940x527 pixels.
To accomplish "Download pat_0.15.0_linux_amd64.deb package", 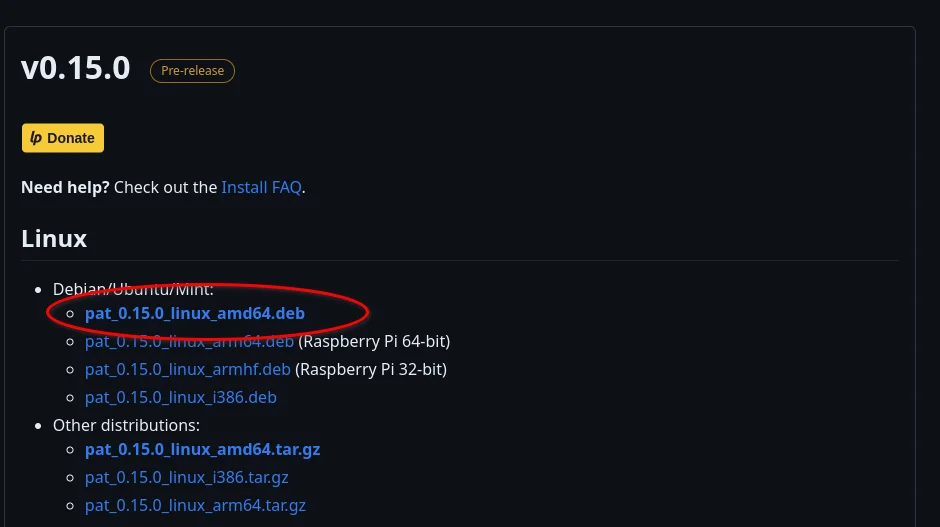I will 195,313.
